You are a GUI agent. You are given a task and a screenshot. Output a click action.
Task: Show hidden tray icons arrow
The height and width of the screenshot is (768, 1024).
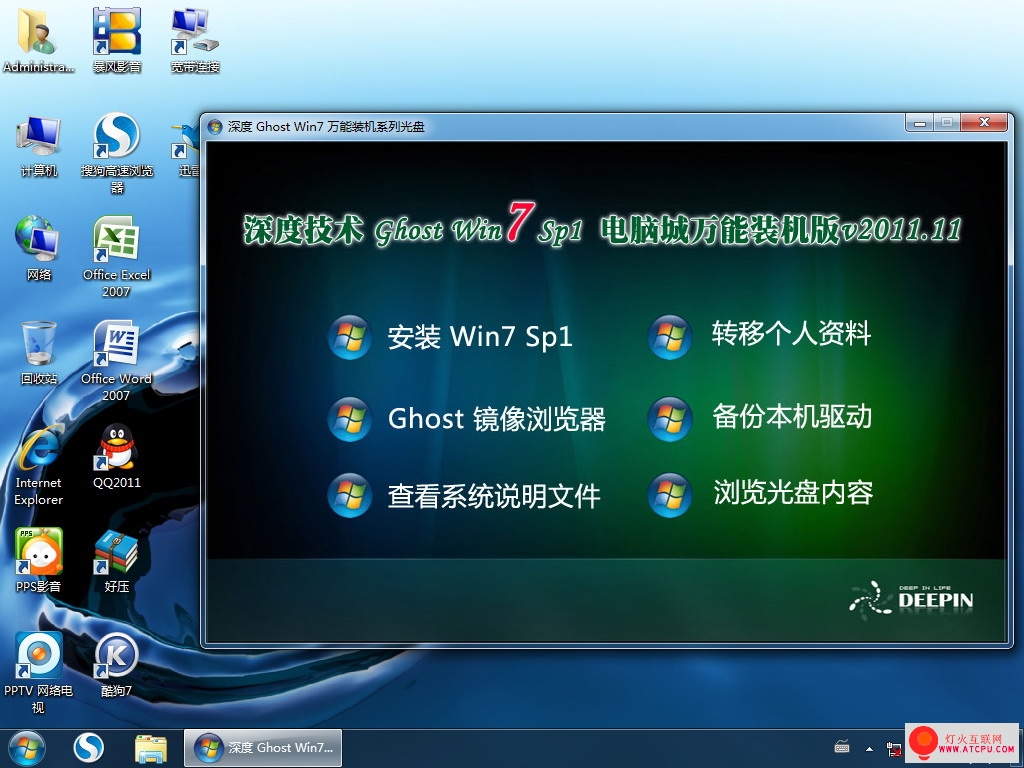(x=869, y=748)
